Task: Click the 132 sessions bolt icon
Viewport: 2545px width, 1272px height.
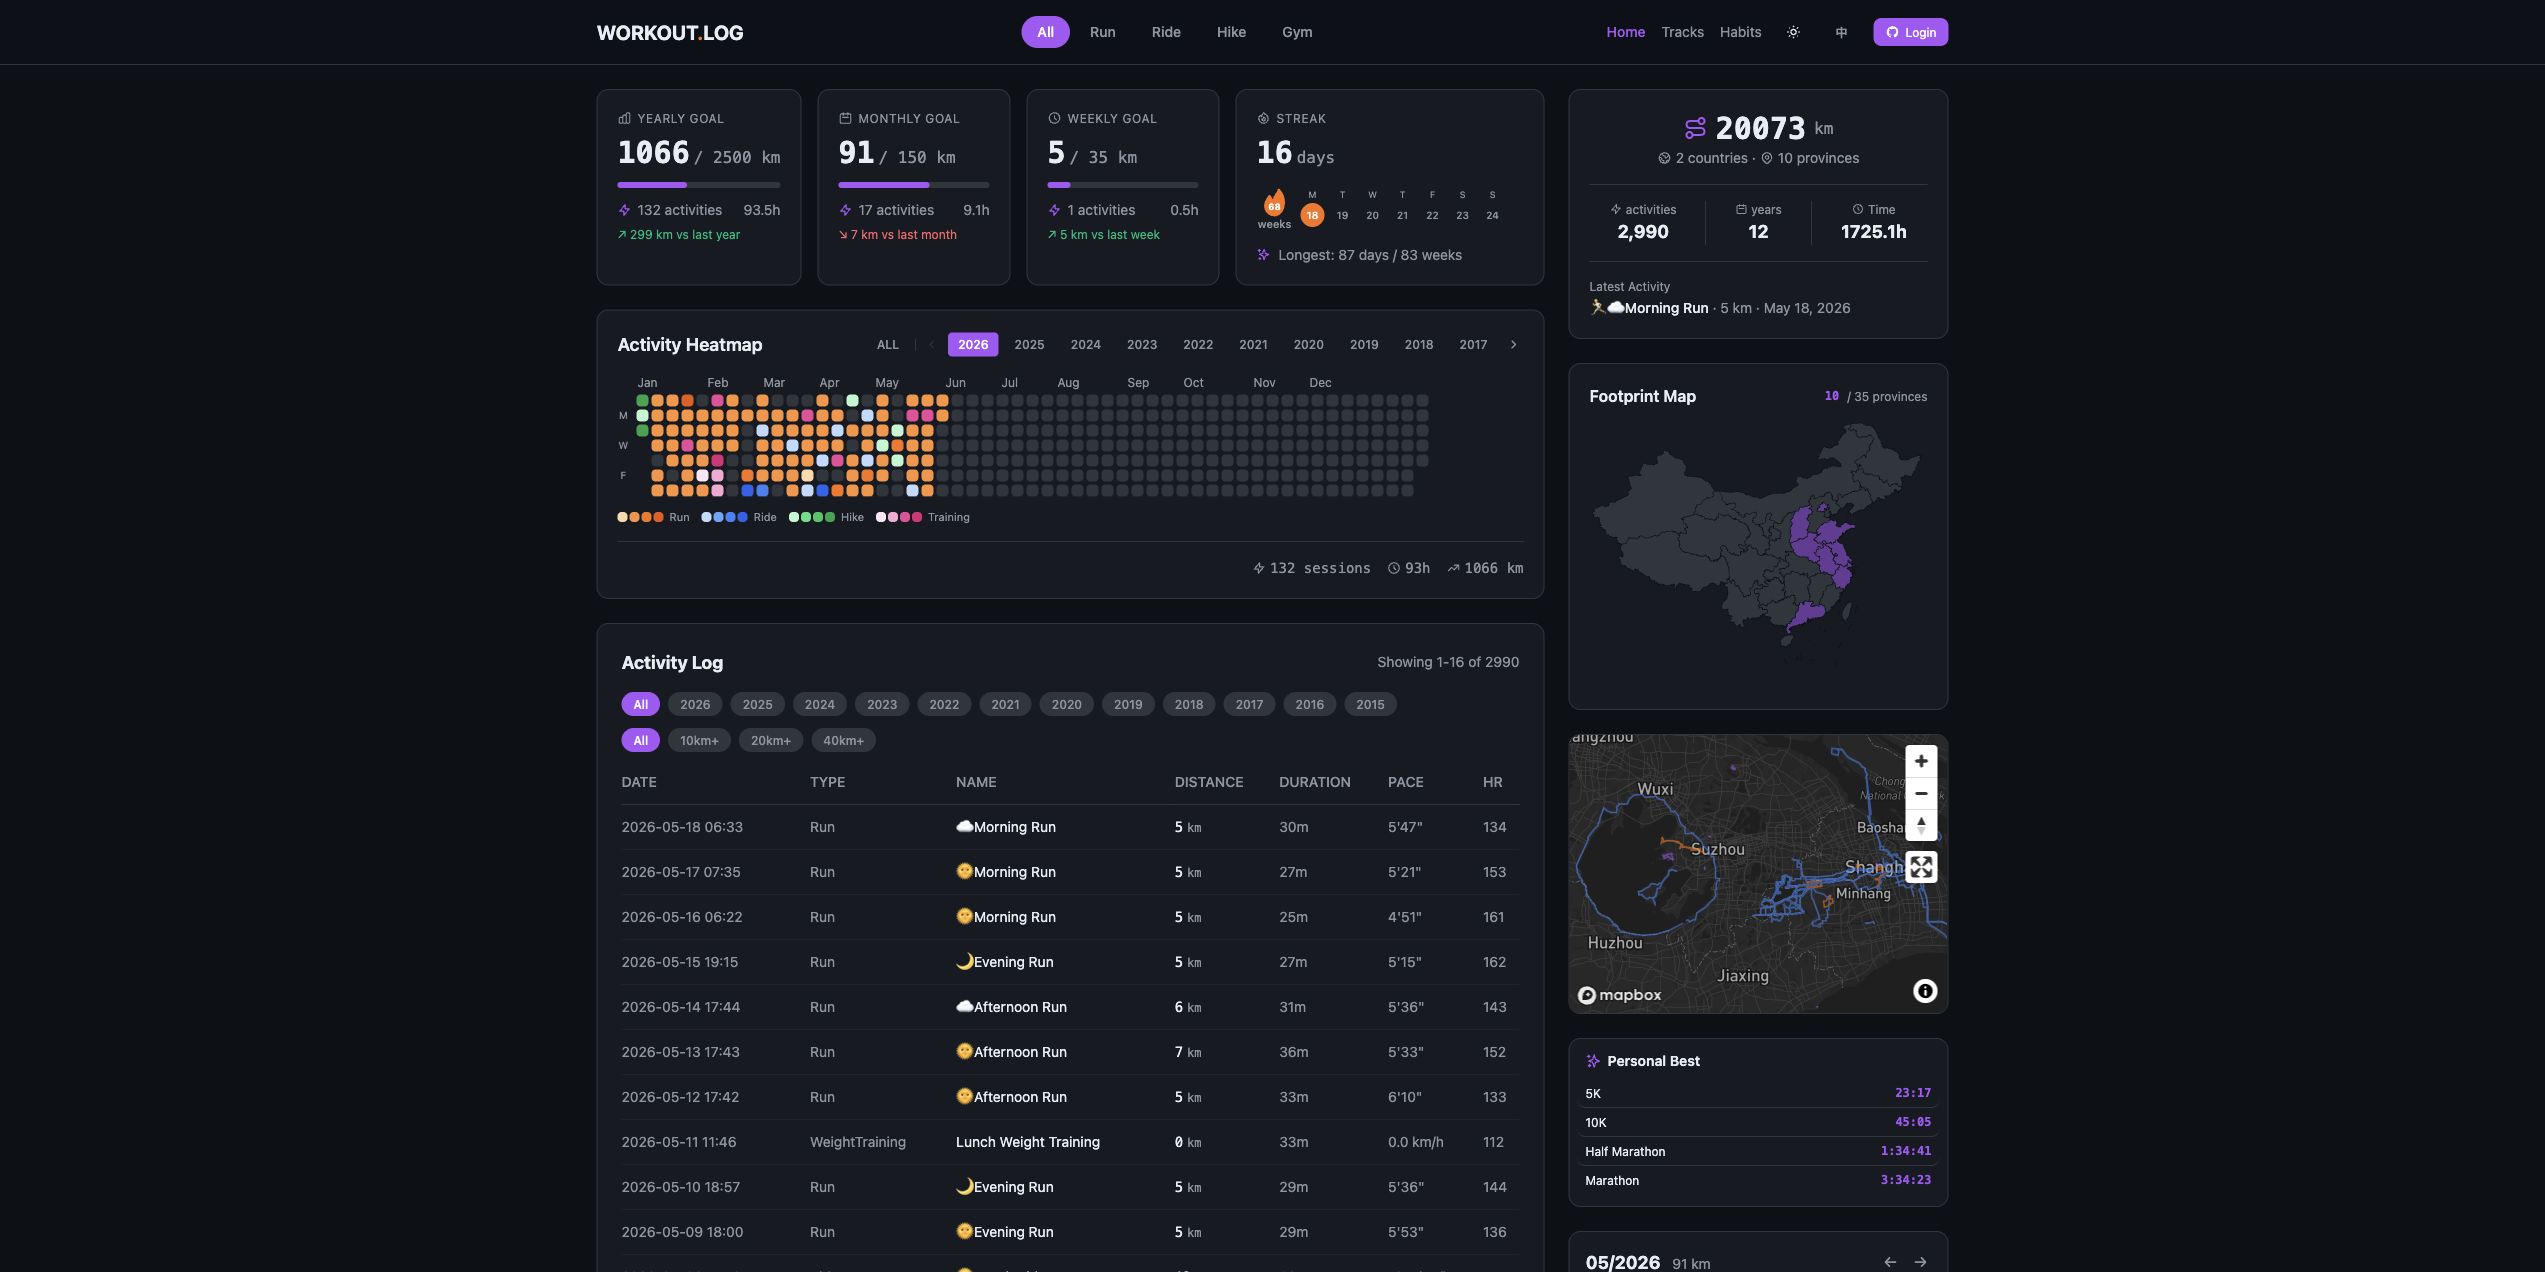Action: coord(1259,568)
